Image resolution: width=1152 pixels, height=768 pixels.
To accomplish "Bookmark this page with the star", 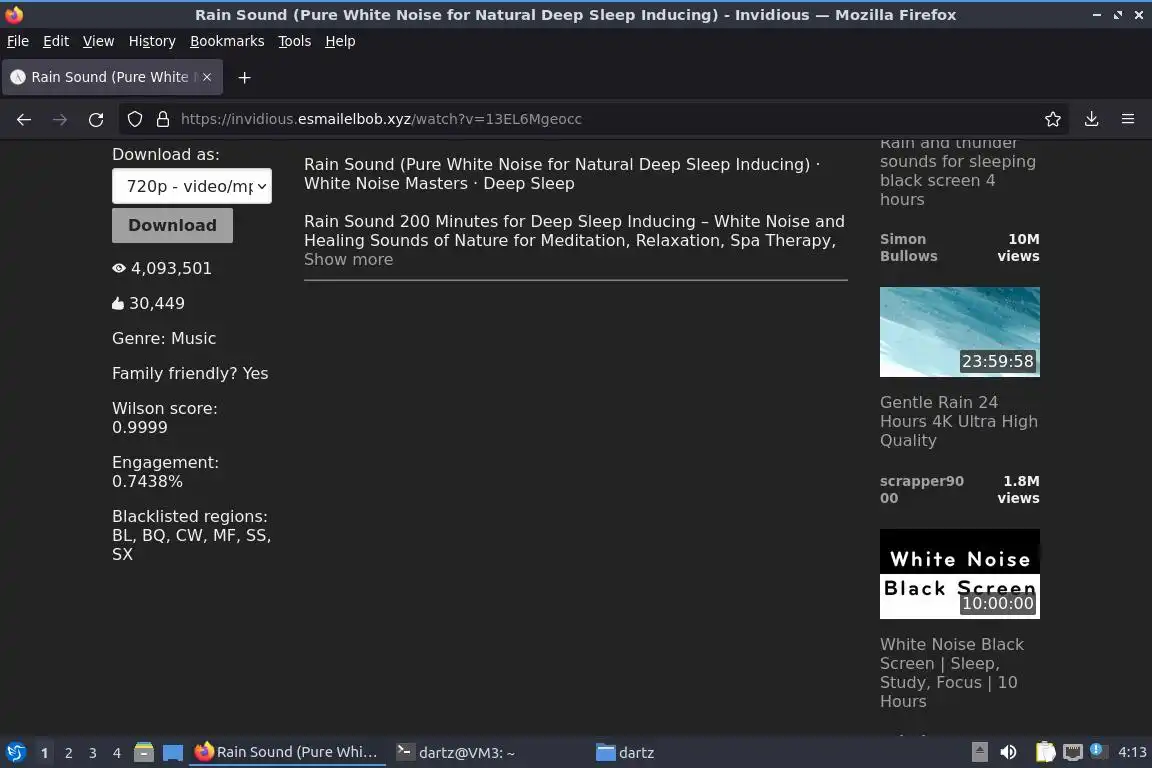I will (1053, 119).
